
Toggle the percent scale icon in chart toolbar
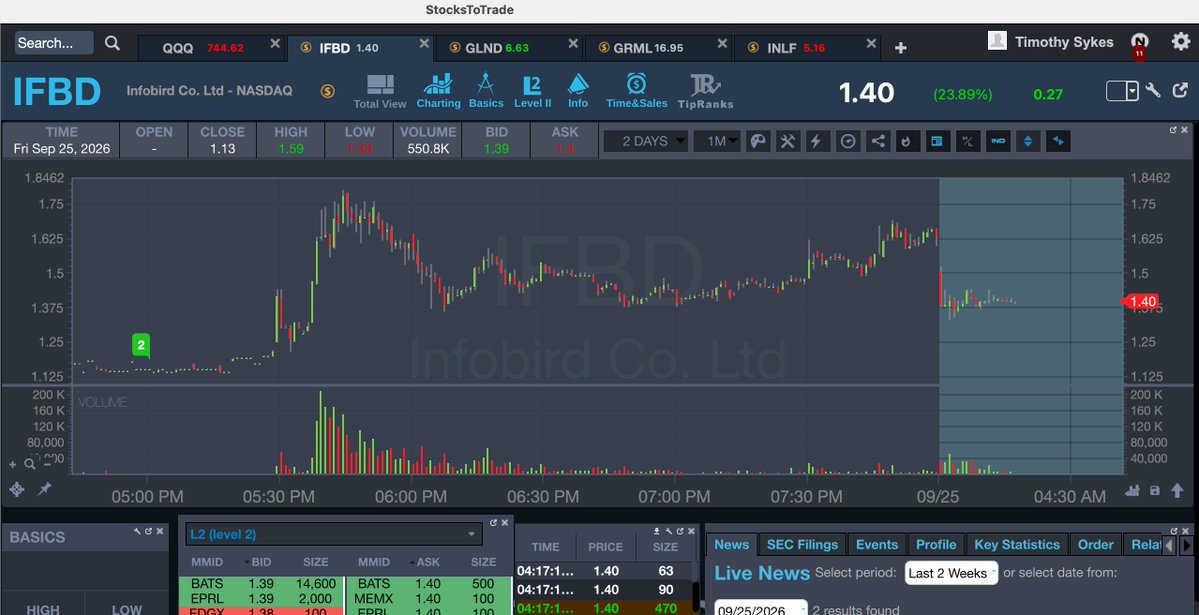(x=967, y=141)
